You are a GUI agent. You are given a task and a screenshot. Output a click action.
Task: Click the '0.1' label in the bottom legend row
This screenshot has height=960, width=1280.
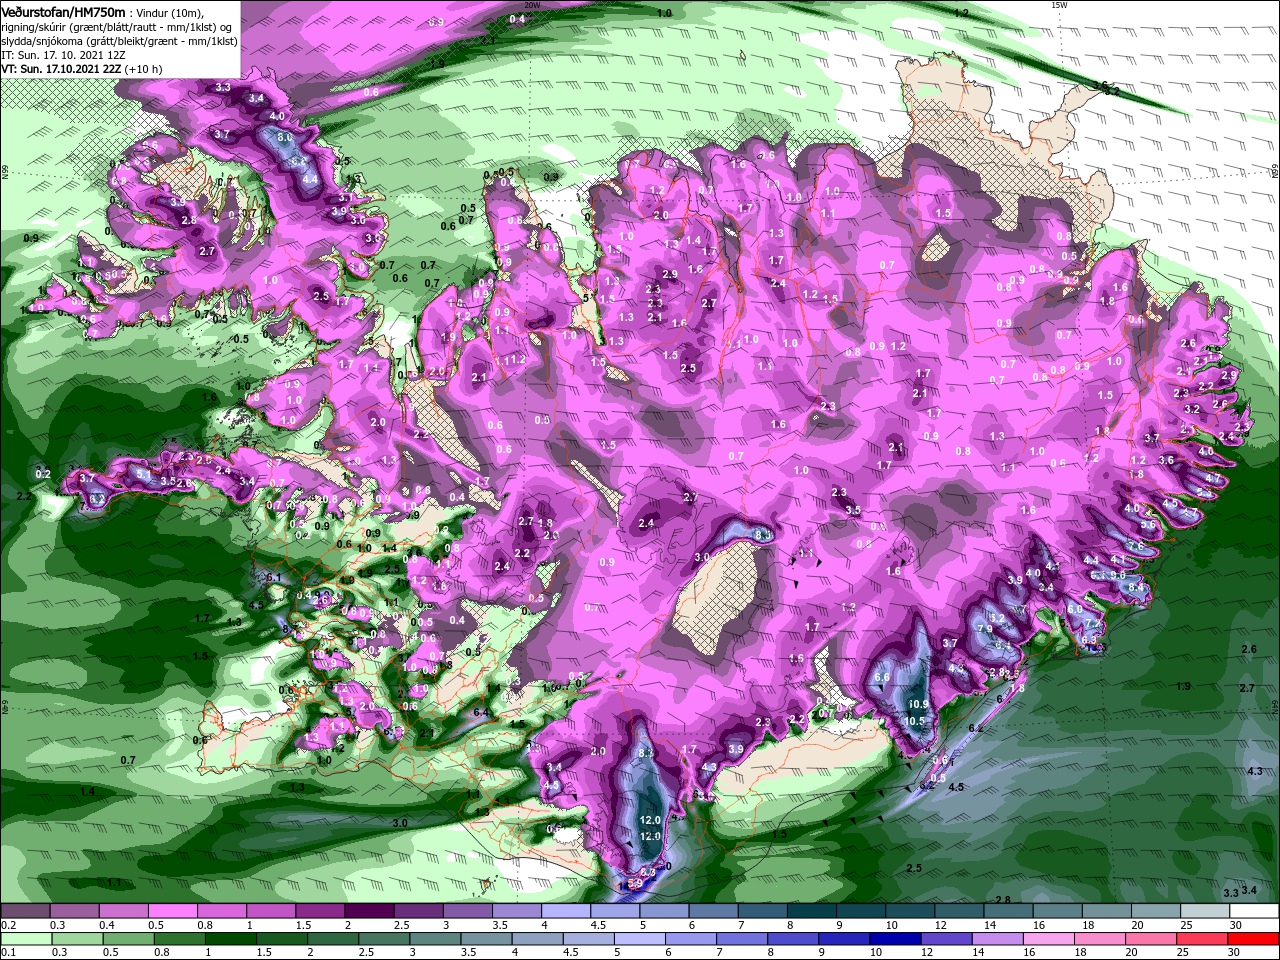click(x=8, y=953)
